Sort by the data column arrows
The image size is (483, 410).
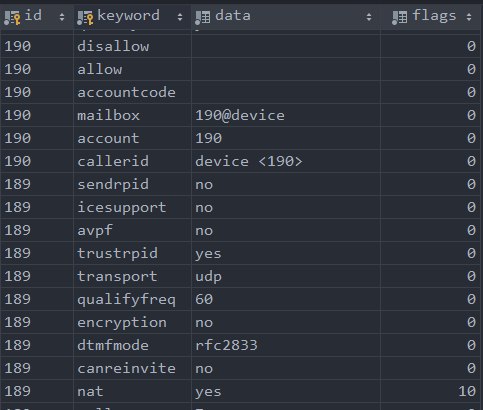coord(369,17)
